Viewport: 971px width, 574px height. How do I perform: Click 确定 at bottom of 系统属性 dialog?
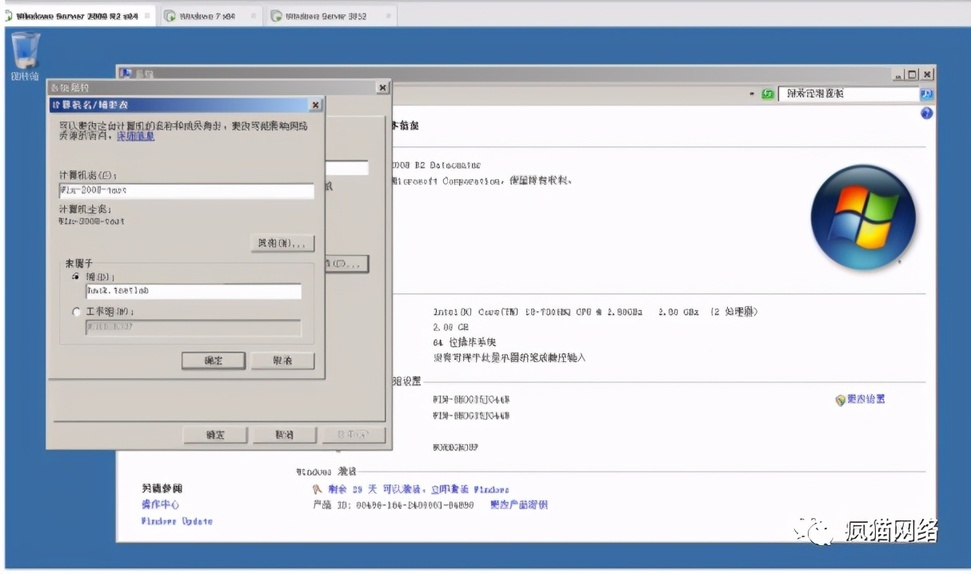216,435
